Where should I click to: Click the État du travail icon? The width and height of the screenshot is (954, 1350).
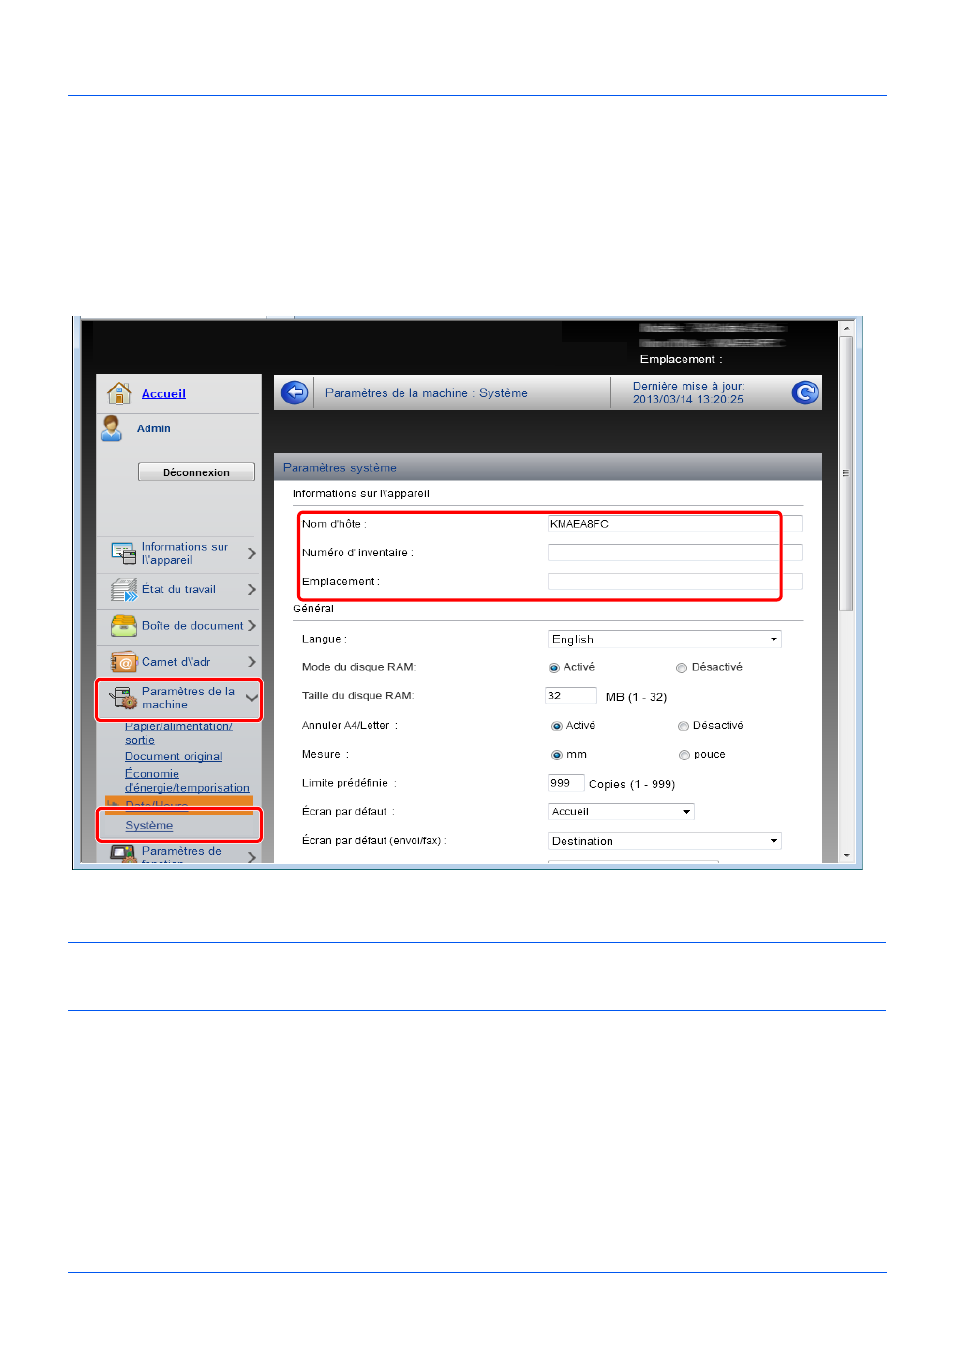click(124, 590)
